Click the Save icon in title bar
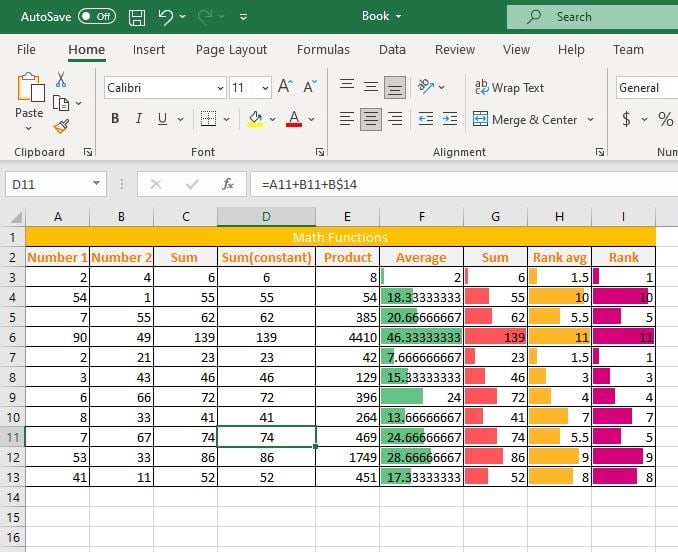Screen dimensions: 678x552 (x=137, y=17)
